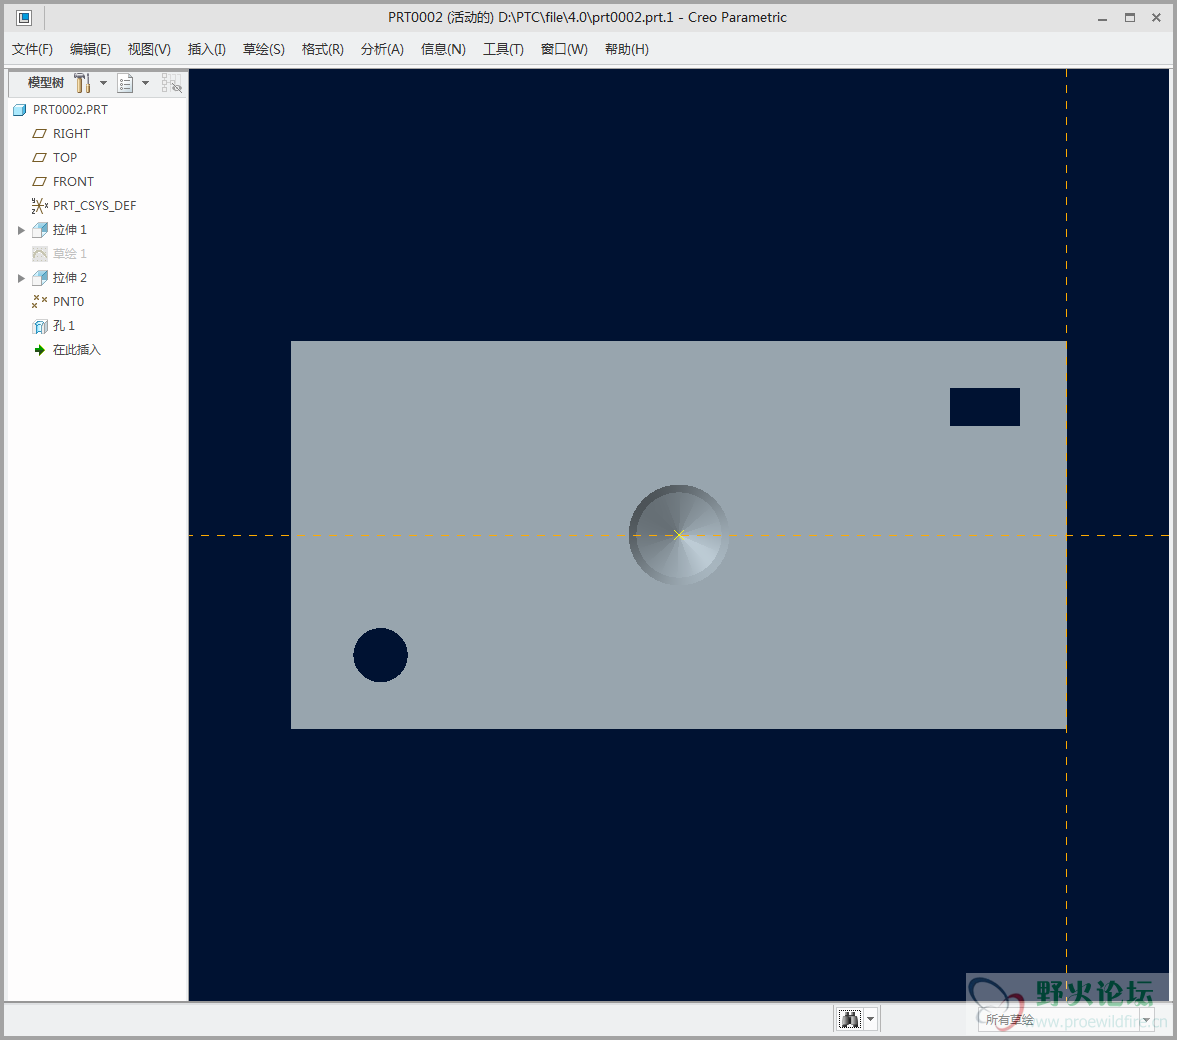Open dropdown arrow next to hammer settings icon
This screenshot has width=1177, height=1040.
[x=104, y=83]
